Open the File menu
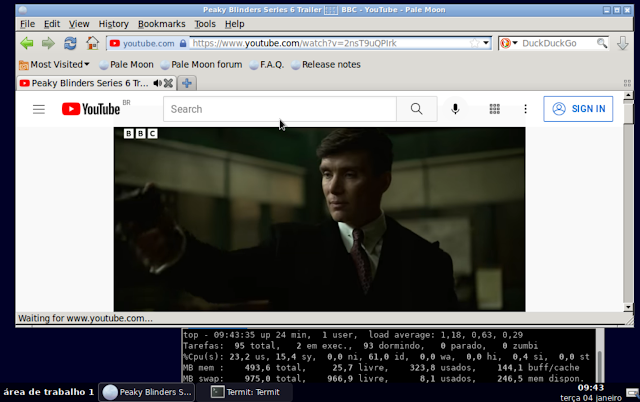Screen dimensions: 640x402 27,24
